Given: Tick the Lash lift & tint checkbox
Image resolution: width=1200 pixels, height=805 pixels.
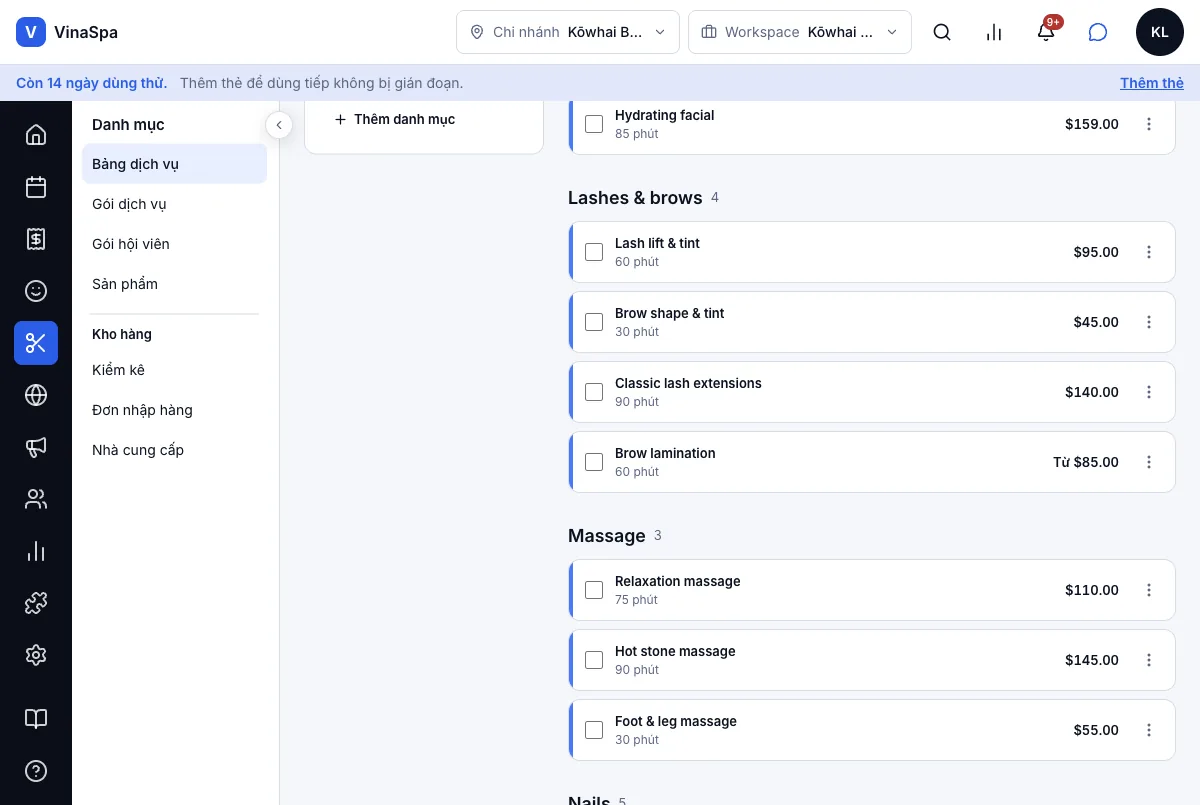Looking at the screenshot, I should [x=594, y=252].
